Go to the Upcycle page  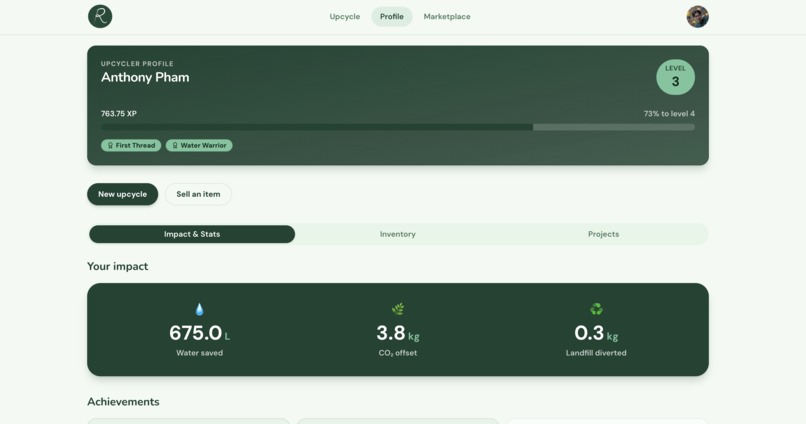click(344, 16)
